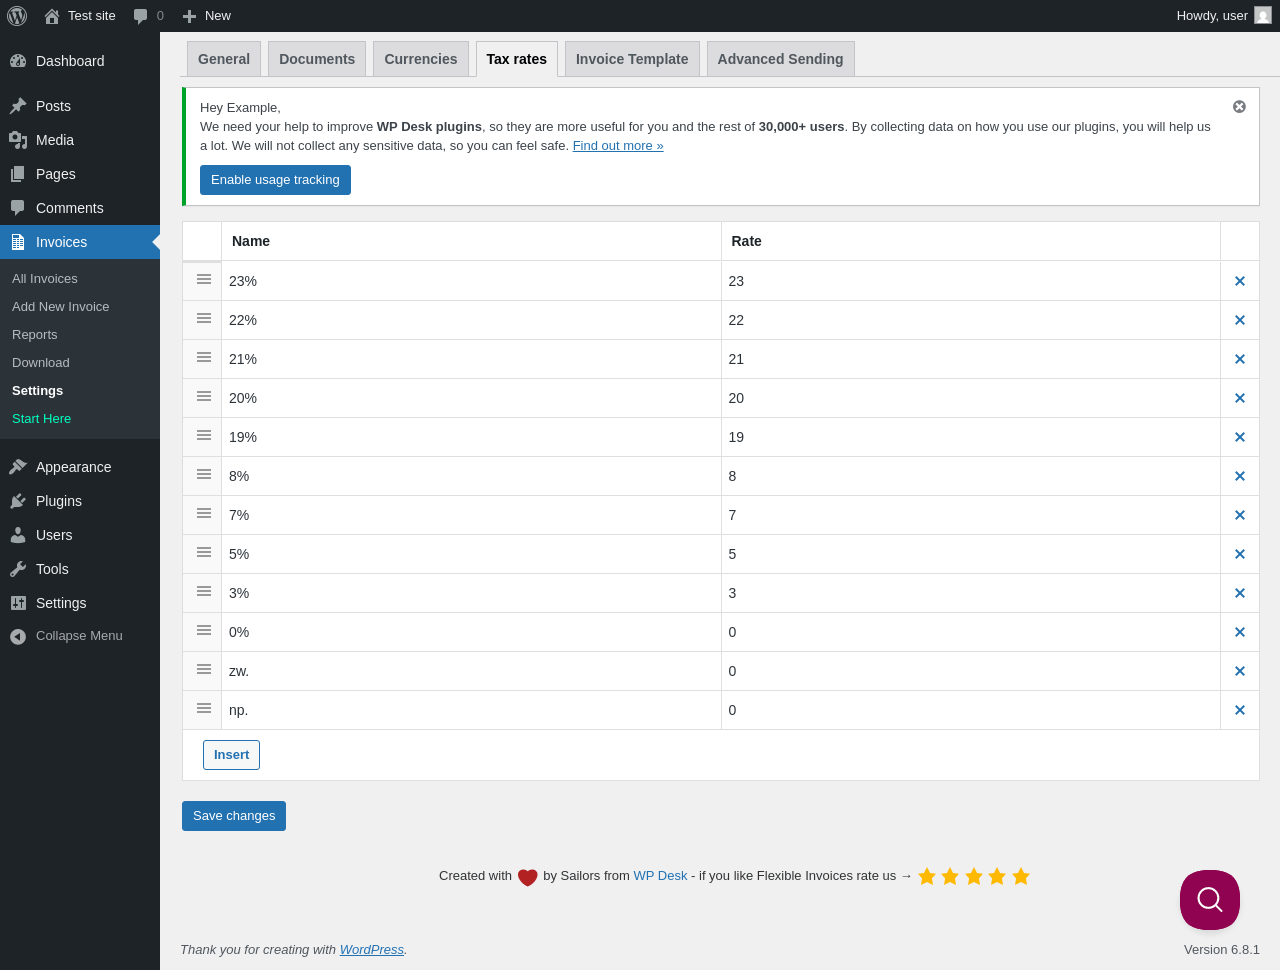Open Reports under Invoices menu

pyautogui.click(x=35, y=335)
